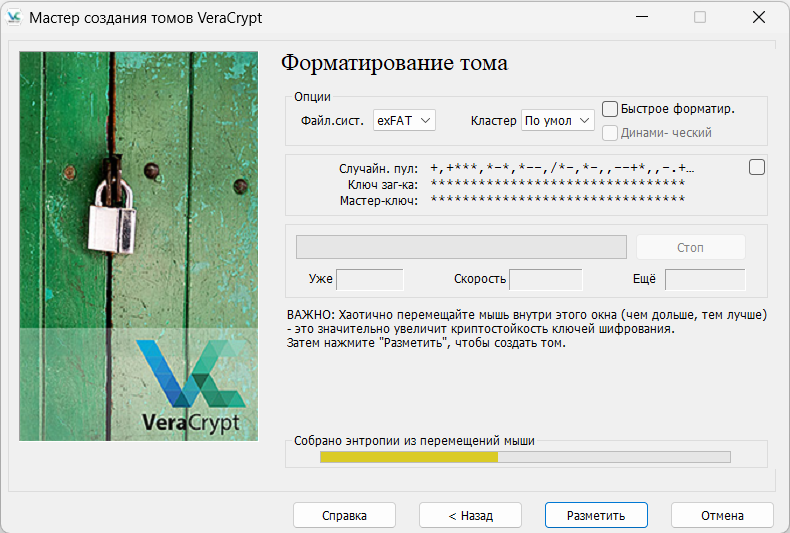Click the Справка button
Viewport: 790px width, 533px height.
click(344, 515)
